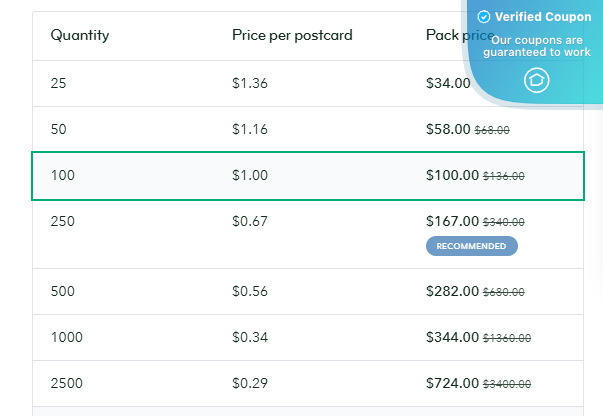Screen dimensions: 603x416
Task: Select the 25 quantity option
Action: coord(58,83)
